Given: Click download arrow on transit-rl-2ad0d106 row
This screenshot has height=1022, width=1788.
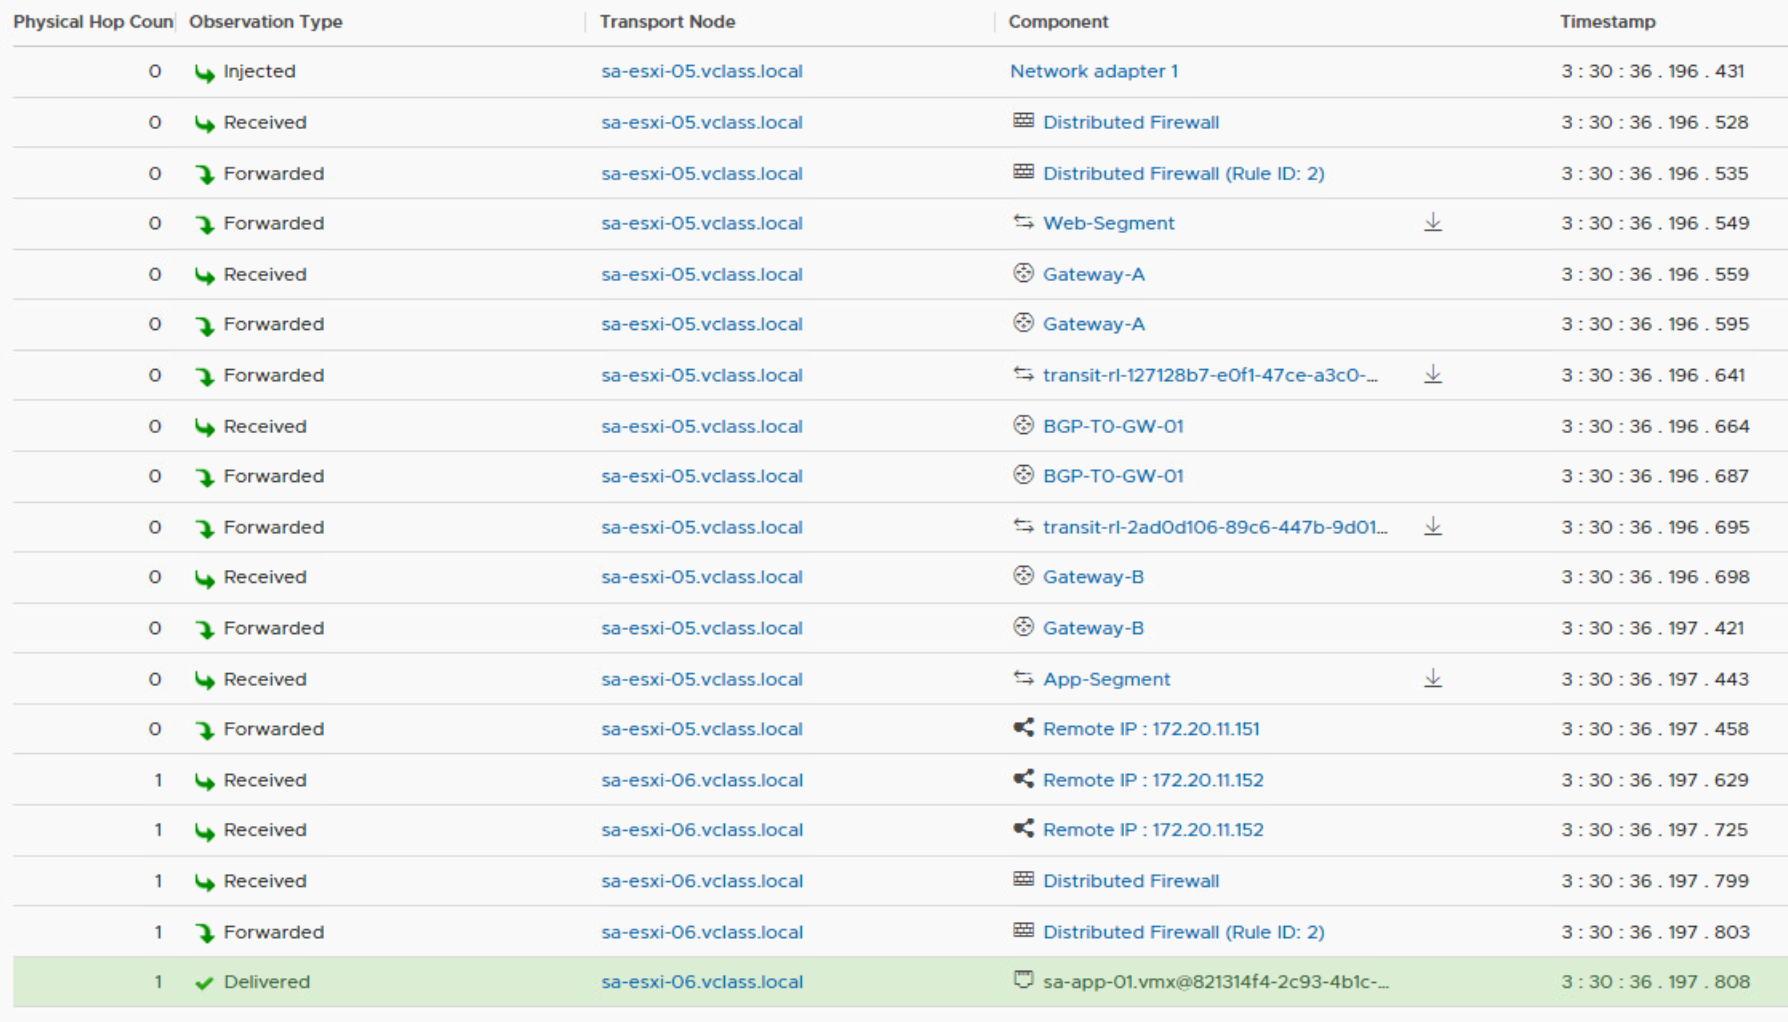Looking at the screenshot, I should pyautogui.click(x=1433, y=526).
